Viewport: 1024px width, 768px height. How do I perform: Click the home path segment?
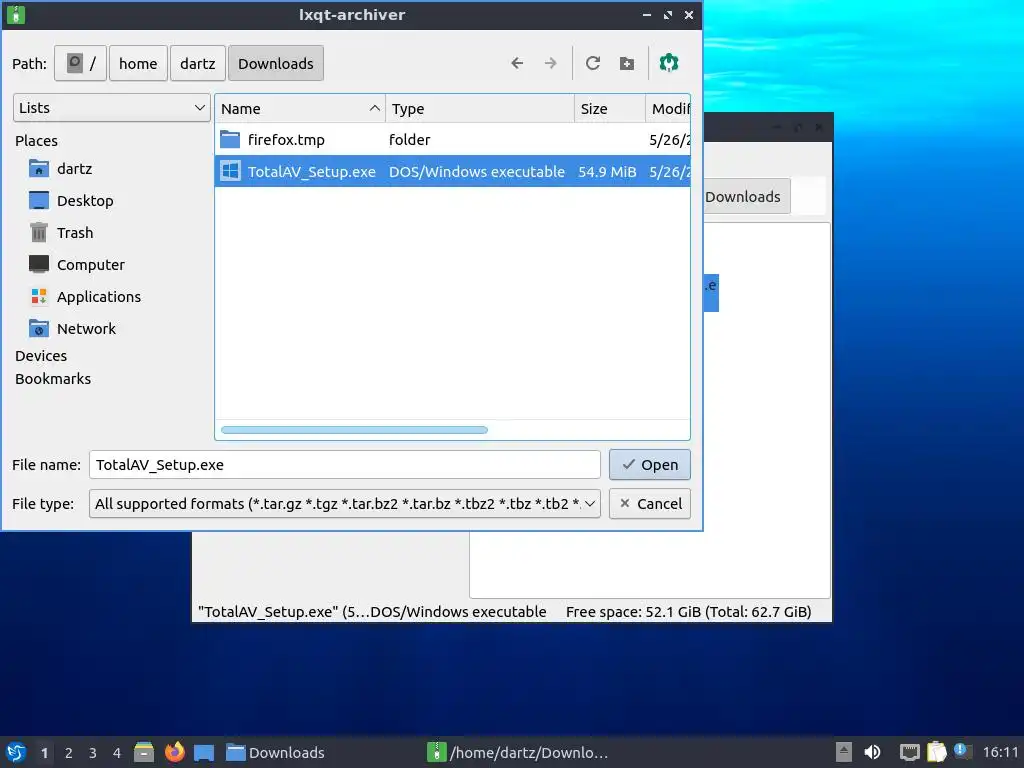click(138, 63)
